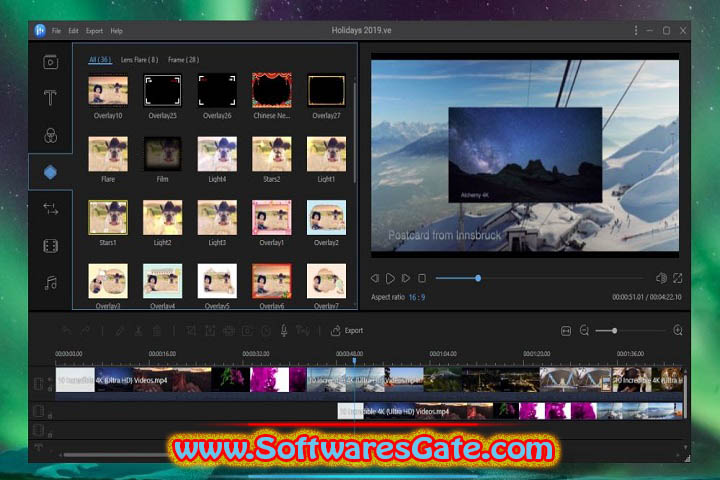Screen dimensions: 720x480
Task: Select the Overlay2 thumbnail
Action: 326,217
